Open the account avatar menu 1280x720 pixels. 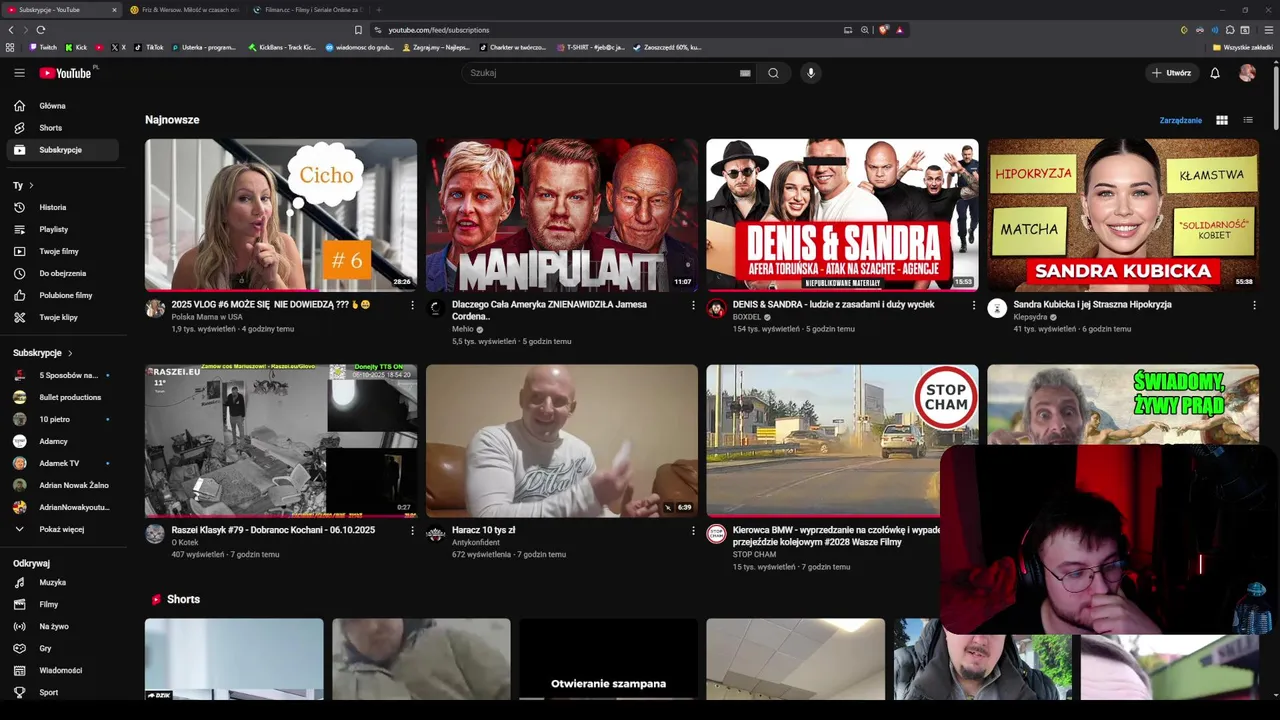click(1247, 73)
